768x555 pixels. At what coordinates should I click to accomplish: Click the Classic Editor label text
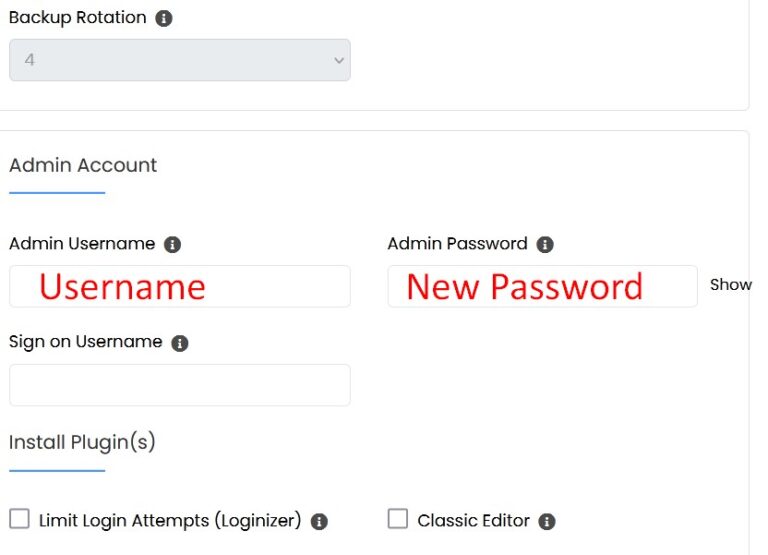pos(473,521)
